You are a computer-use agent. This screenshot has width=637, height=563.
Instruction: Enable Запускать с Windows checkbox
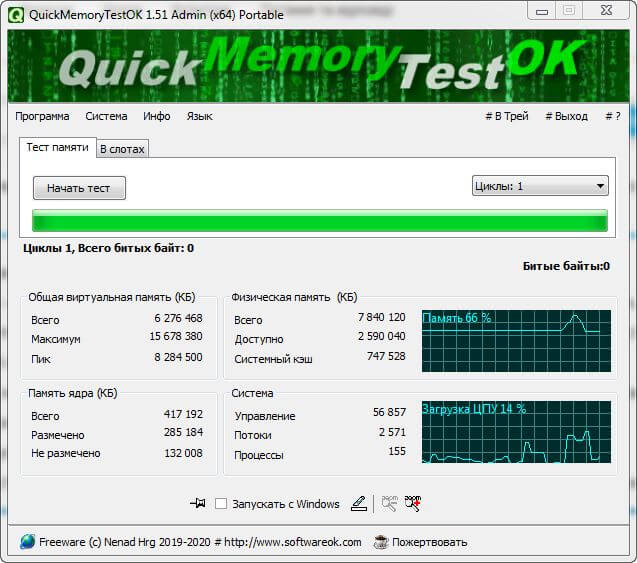pos(221,504)
